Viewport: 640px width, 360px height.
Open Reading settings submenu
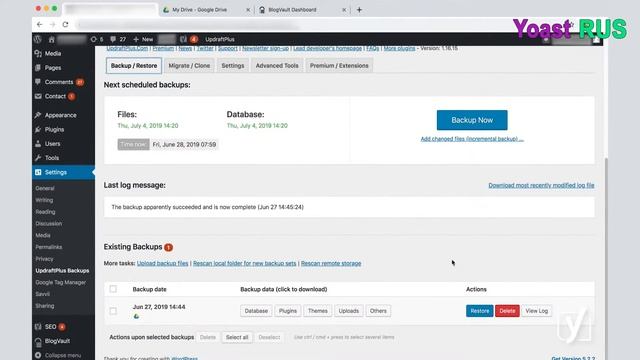45,212
